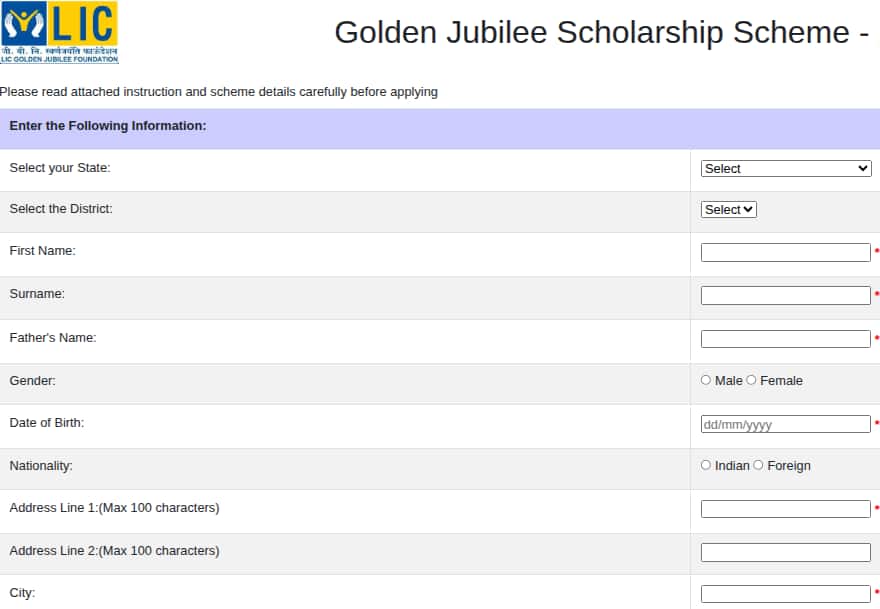Screen dimensions: 880x609
Task: Open the Select your State dropdown
Action: pos(786,168)
